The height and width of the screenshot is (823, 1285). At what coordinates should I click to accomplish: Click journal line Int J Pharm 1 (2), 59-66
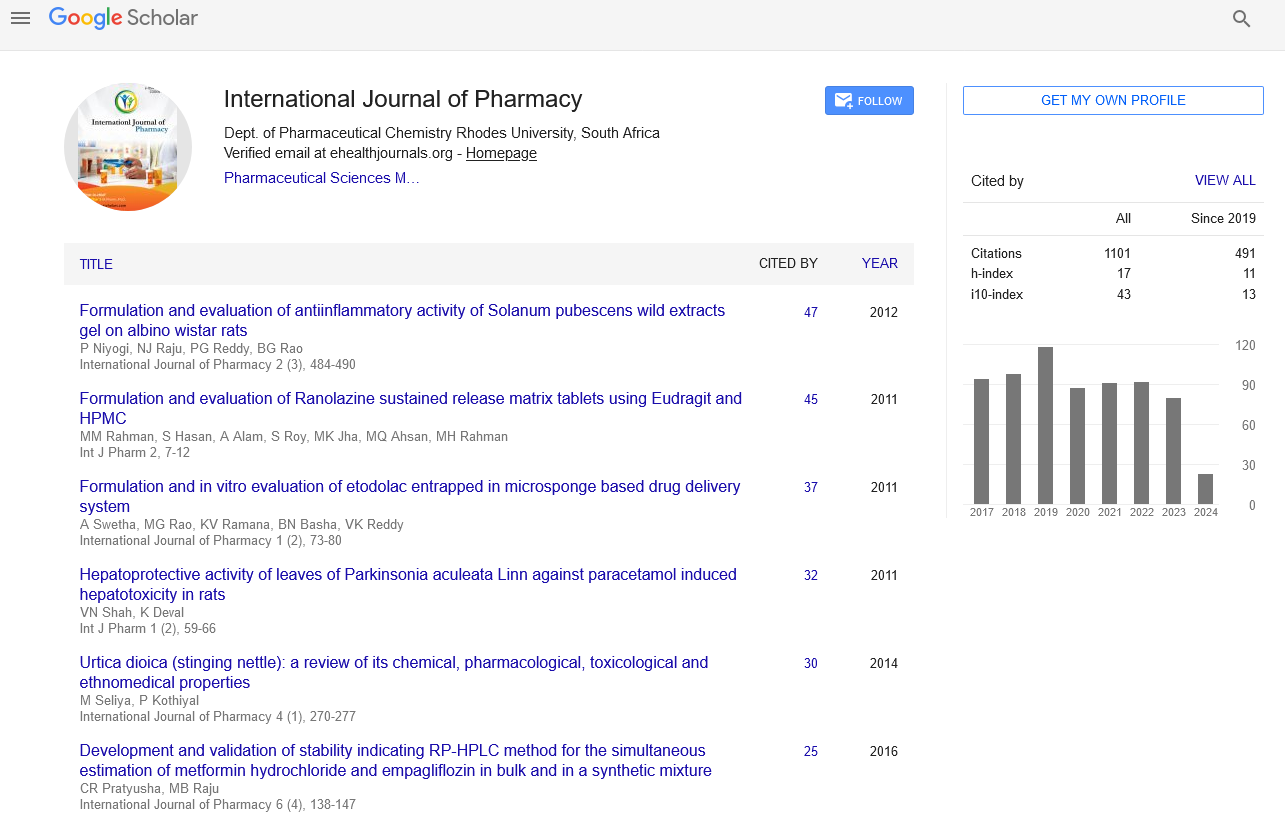[148, 628]
